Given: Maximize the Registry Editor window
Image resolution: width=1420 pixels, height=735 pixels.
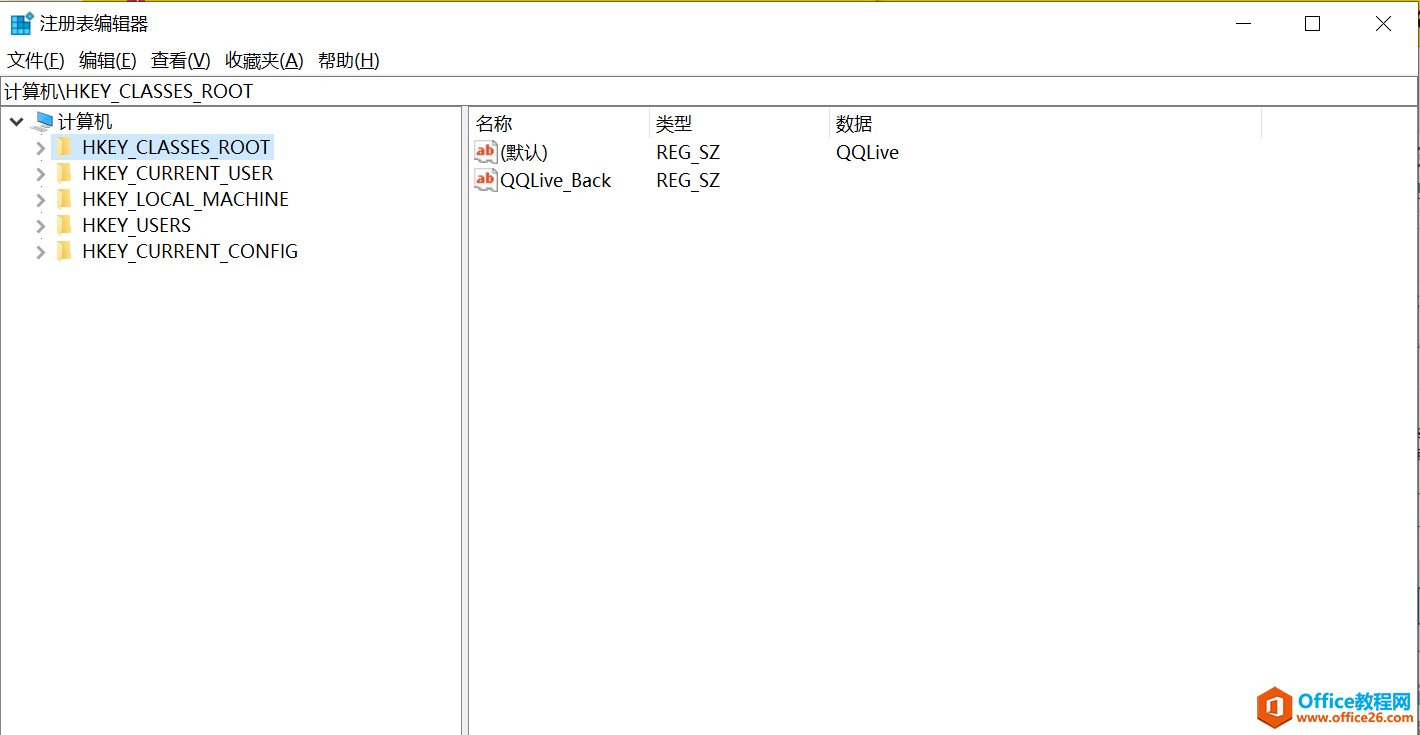Looking at the screenshot, I should 1313,24.
